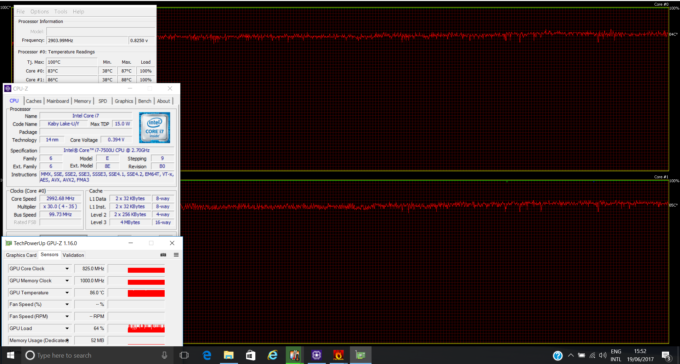This screenshot has height=364, width=680.
Task: Click the Cortana microphone icon
Action: (x=164, y=355)
